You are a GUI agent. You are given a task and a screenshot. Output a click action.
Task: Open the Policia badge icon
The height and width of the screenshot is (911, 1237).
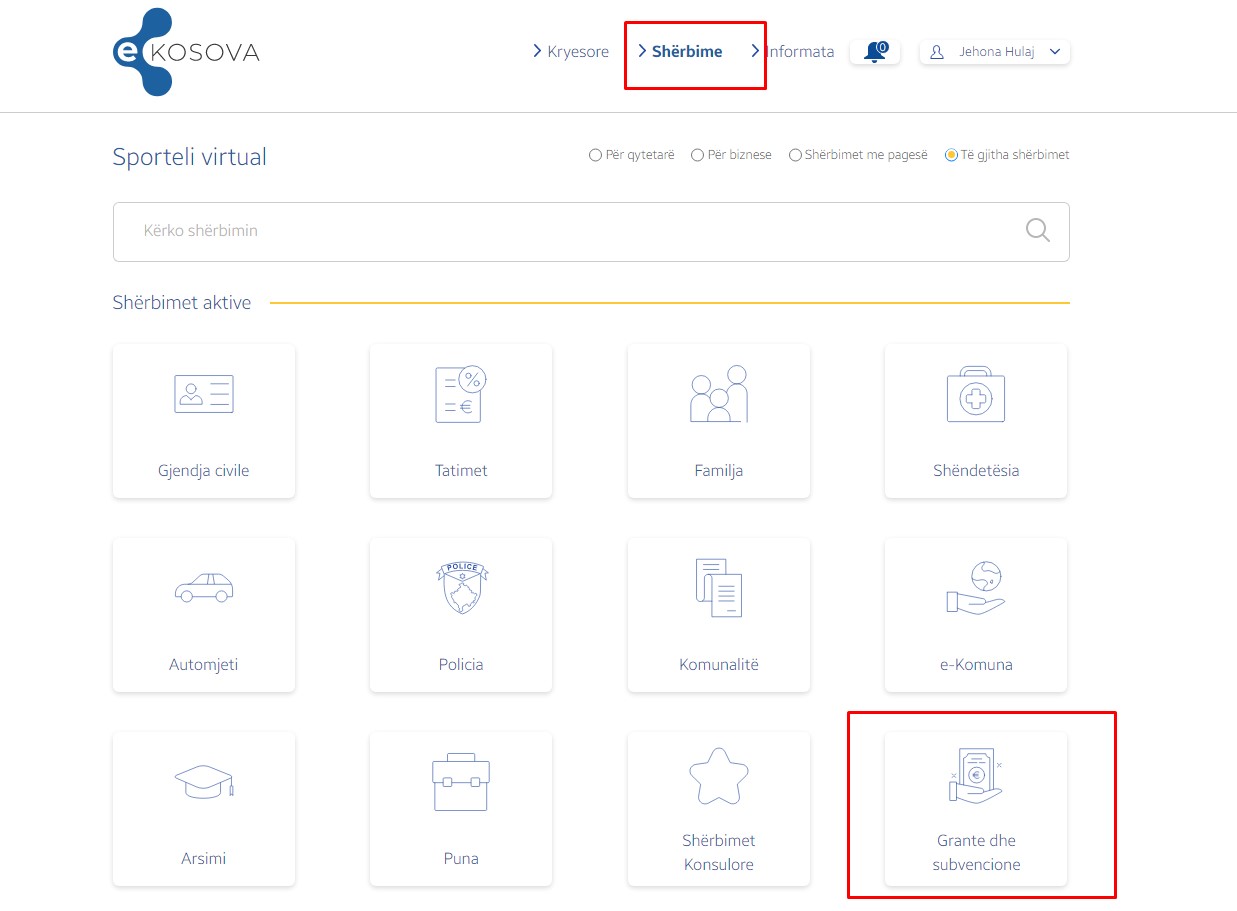461,588
